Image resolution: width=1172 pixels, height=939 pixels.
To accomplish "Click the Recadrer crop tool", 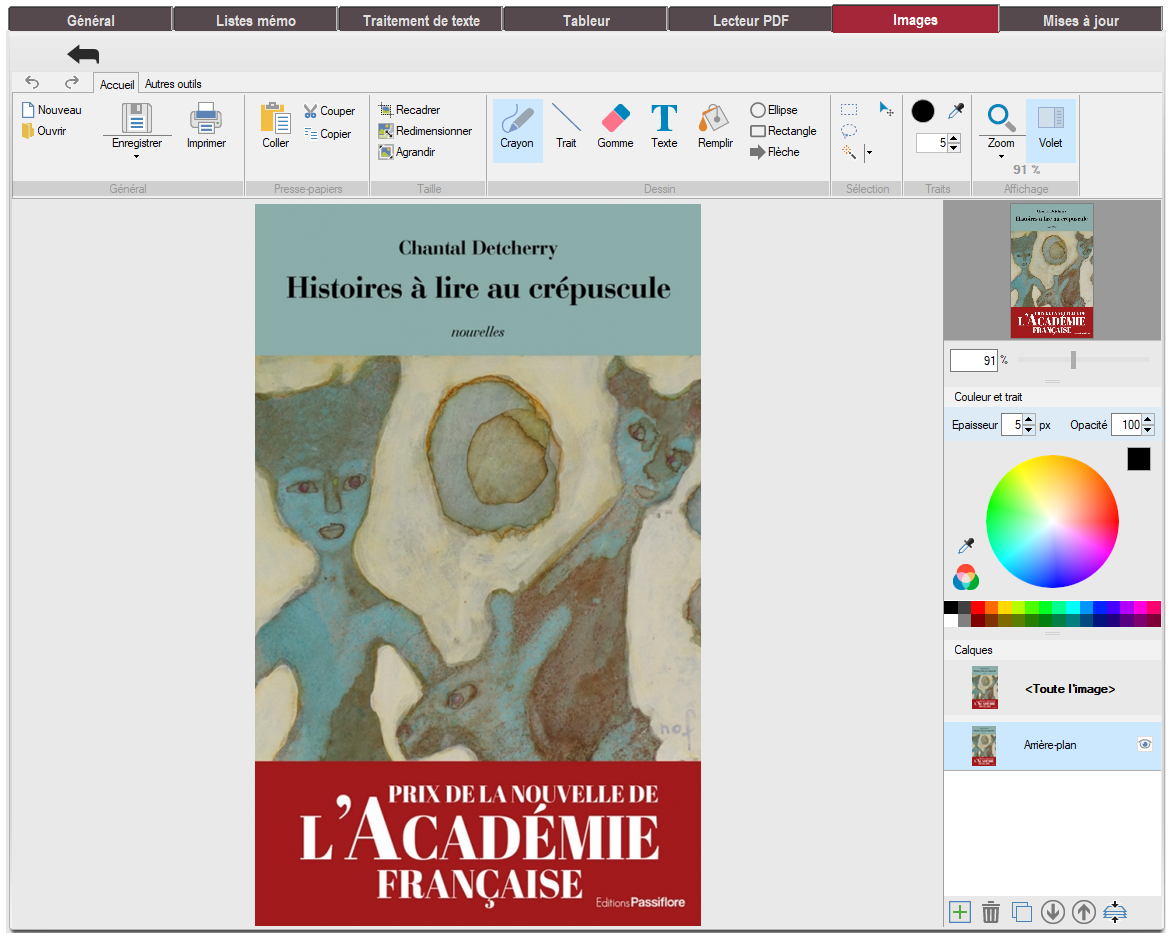I will [x=409, y=110].
